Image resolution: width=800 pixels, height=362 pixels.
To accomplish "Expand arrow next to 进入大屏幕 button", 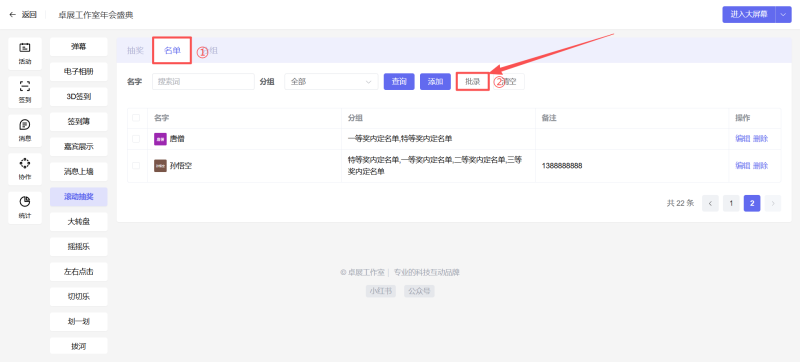I will coord(783,14).
